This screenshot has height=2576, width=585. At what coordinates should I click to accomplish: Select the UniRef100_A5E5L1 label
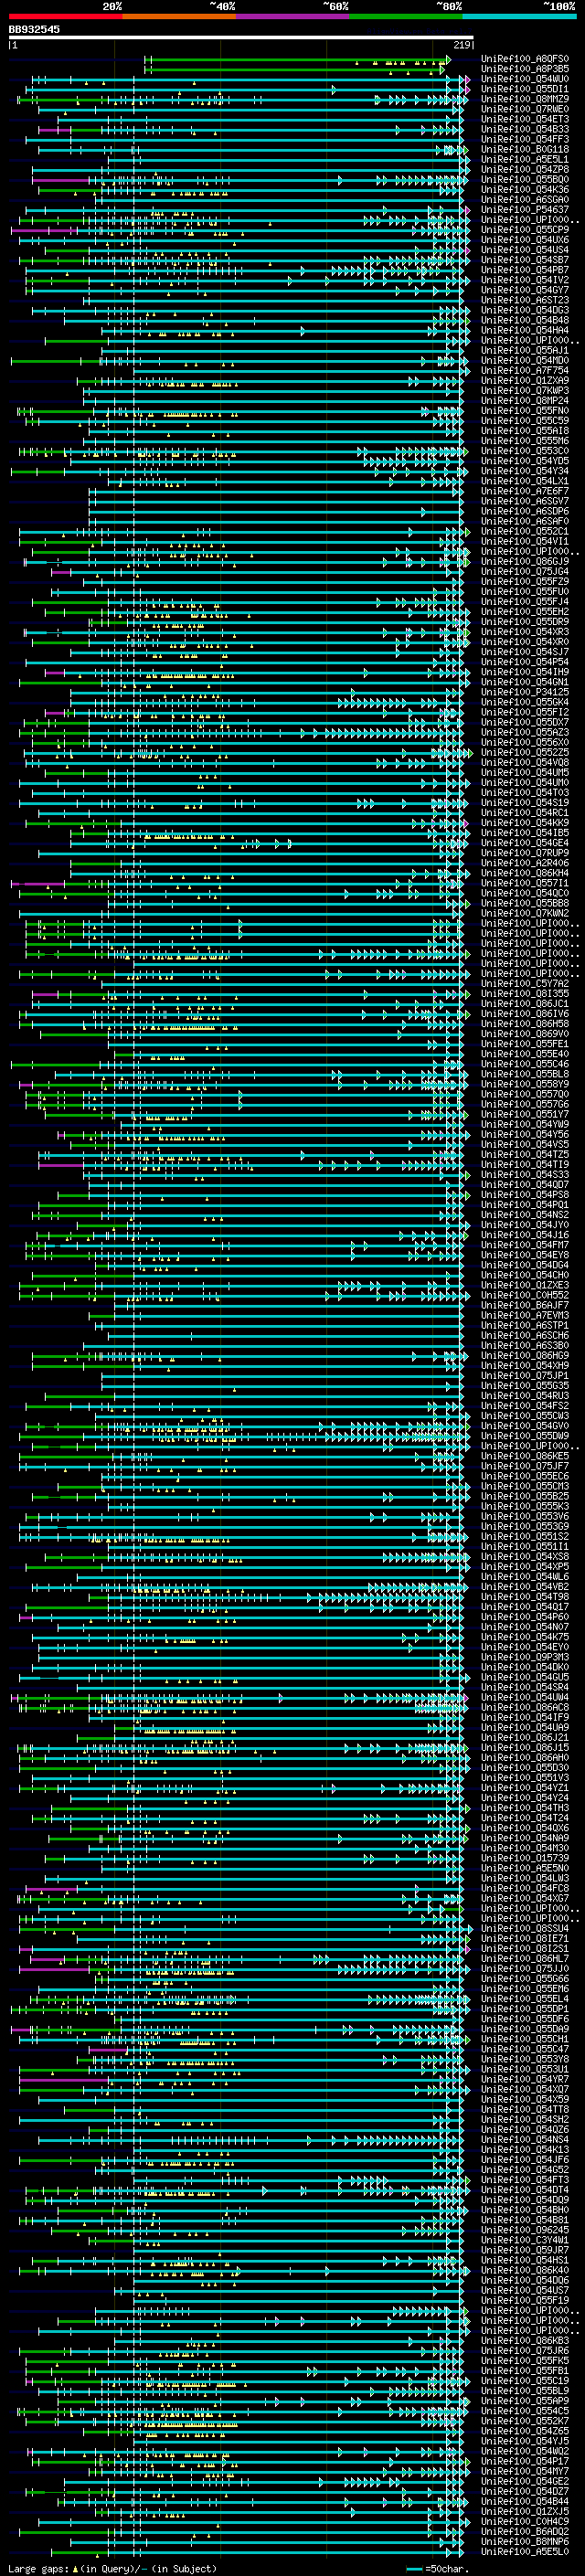pos(524,159)
